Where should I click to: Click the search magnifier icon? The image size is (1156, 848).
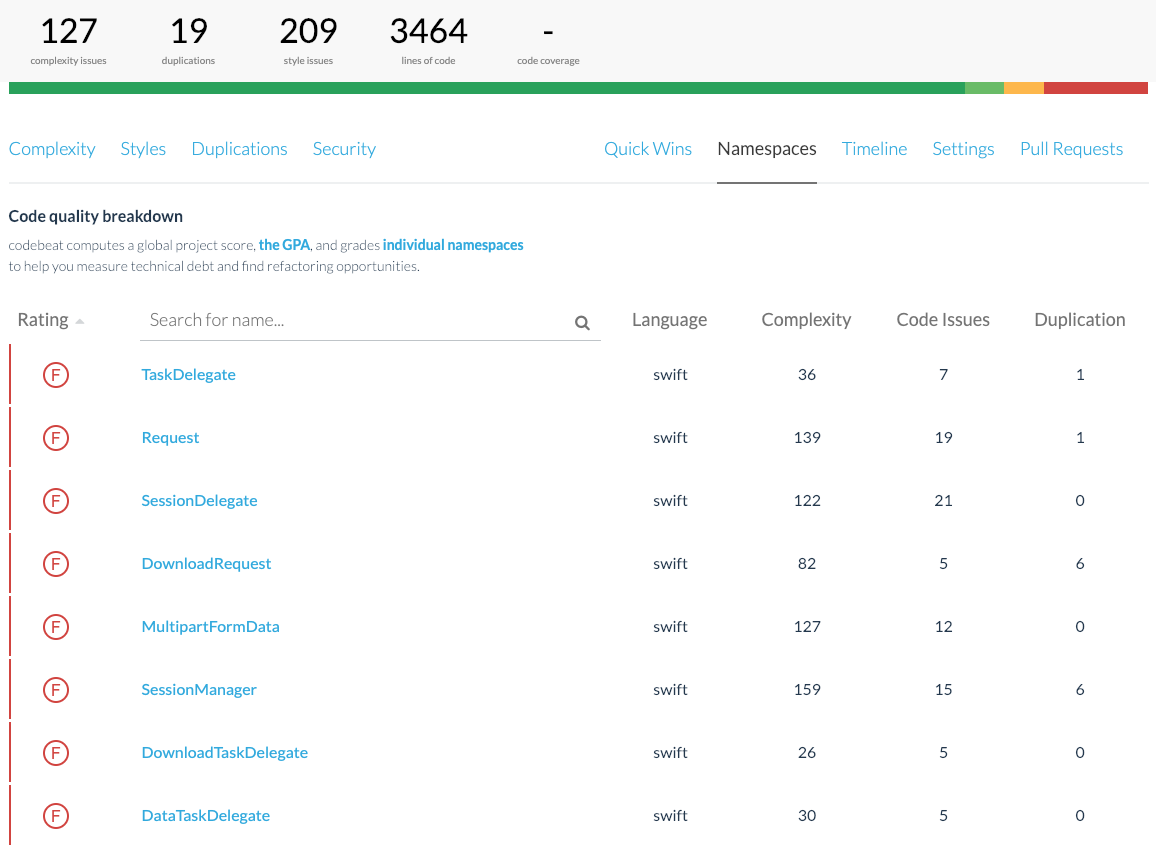coord(582,323)
